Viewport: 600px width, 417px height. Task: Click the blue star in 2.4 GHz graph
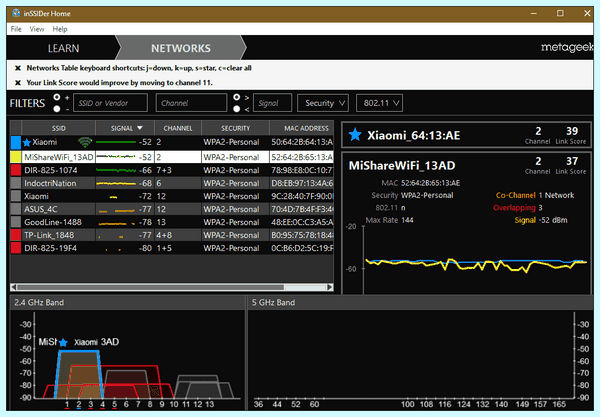[63, 342]
